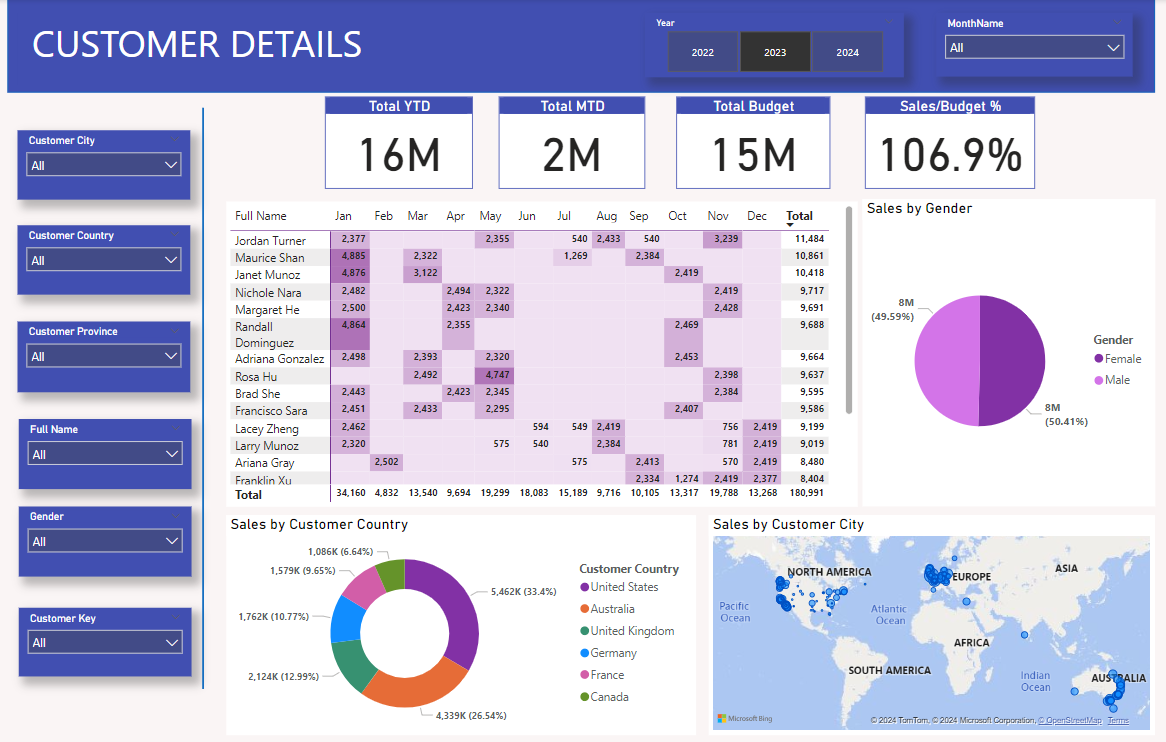Click the Canada legend marker in country chart

[584, 697]
